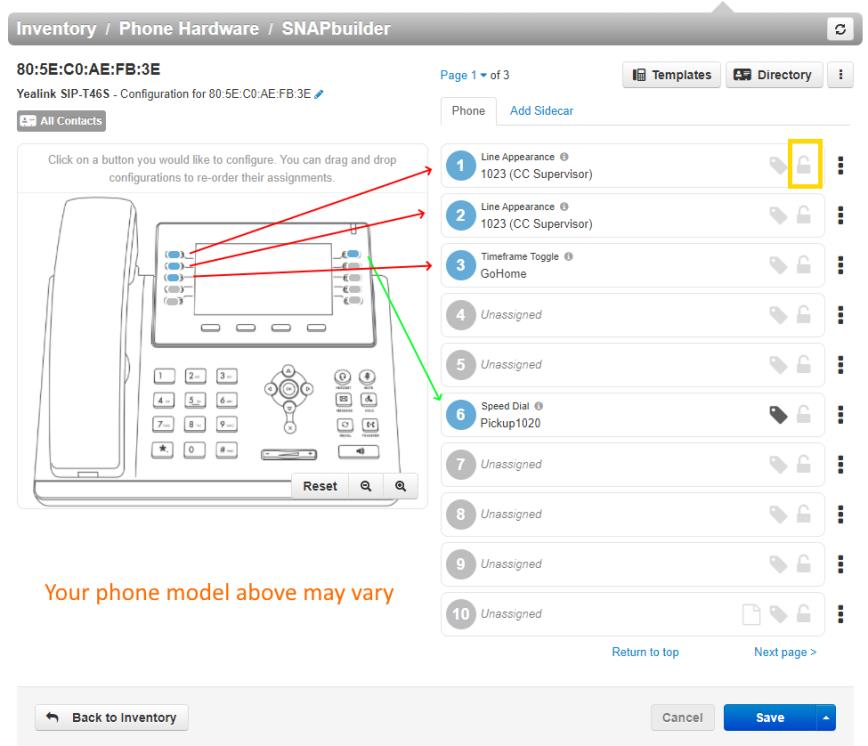Click the lock icon on Unassigned button 10
The width and height of the screenshot is (868, 746).
click(x=804, y=613)
